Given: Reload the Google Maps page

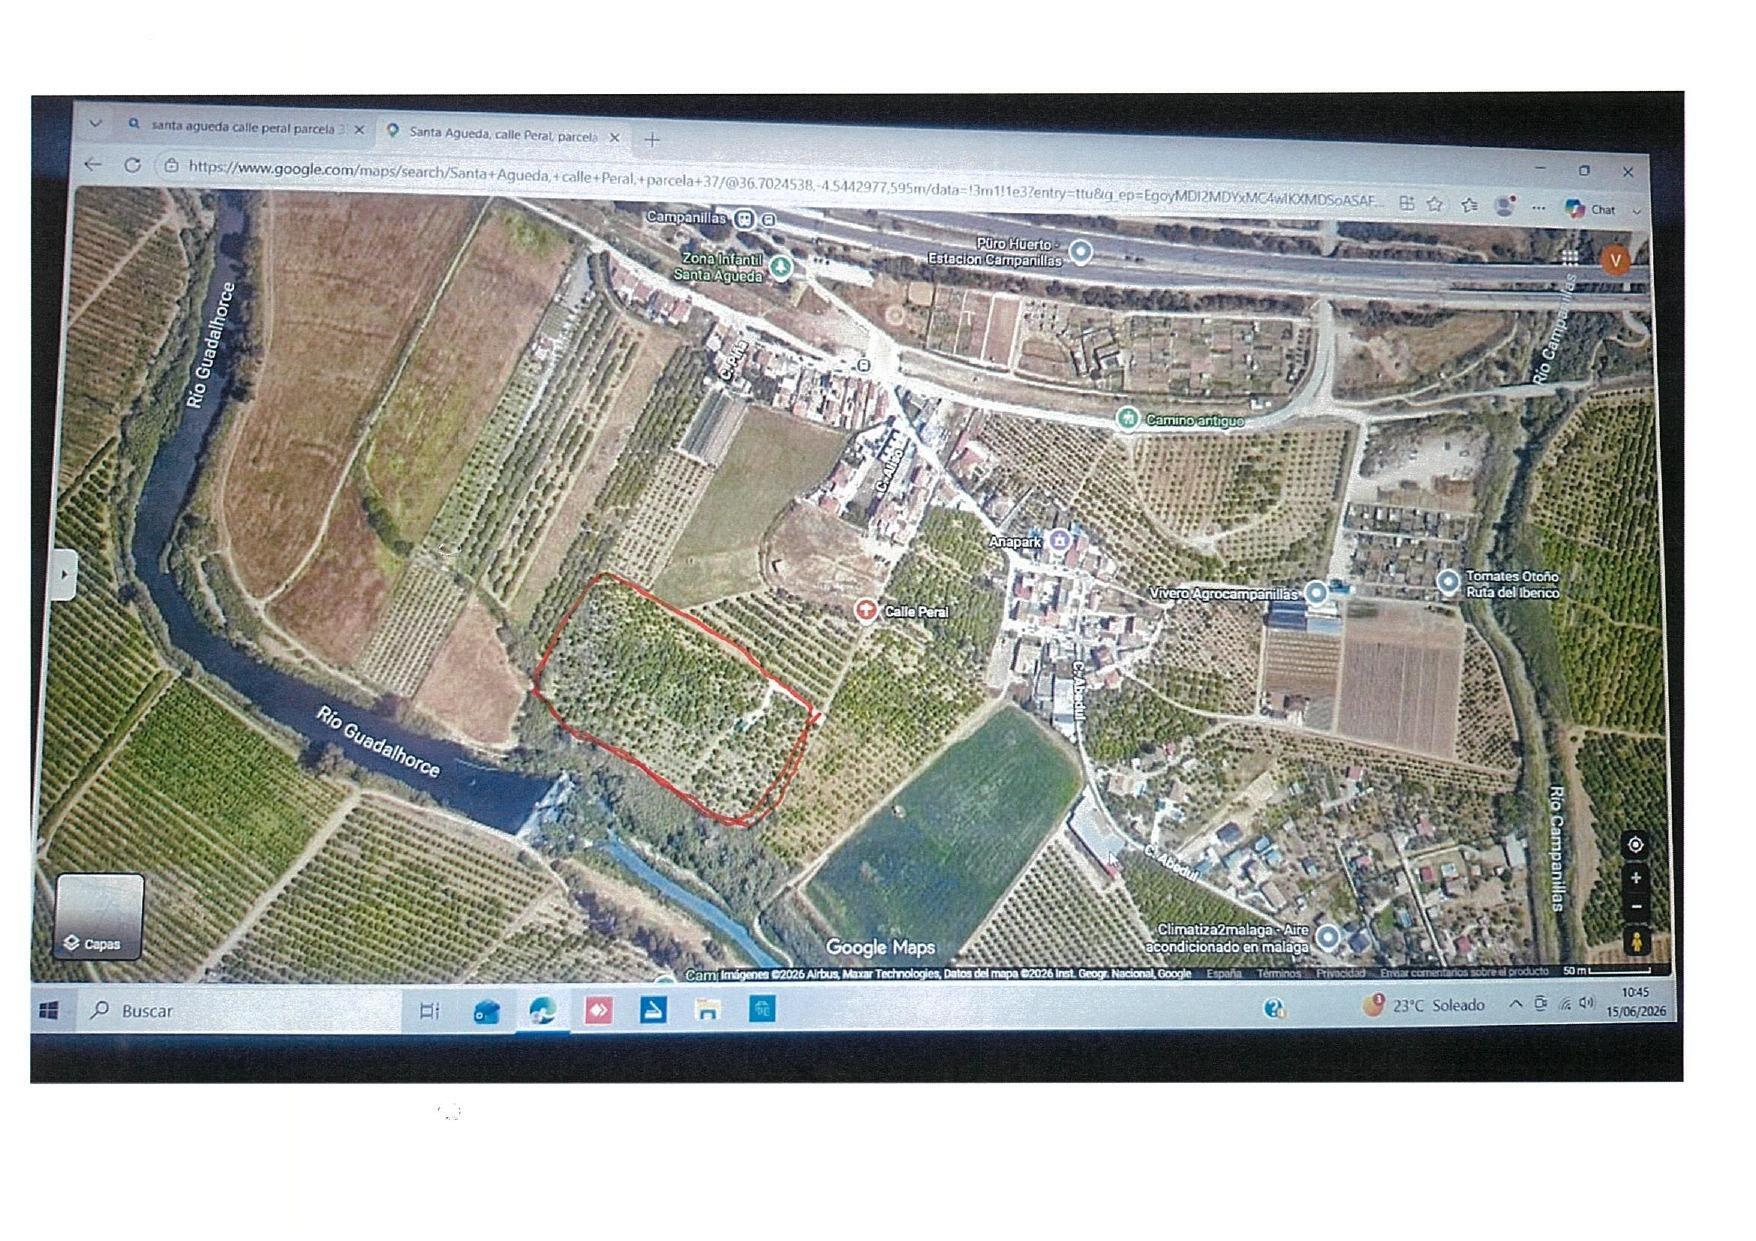Looking at the screenshot, I should click(132, 164).
